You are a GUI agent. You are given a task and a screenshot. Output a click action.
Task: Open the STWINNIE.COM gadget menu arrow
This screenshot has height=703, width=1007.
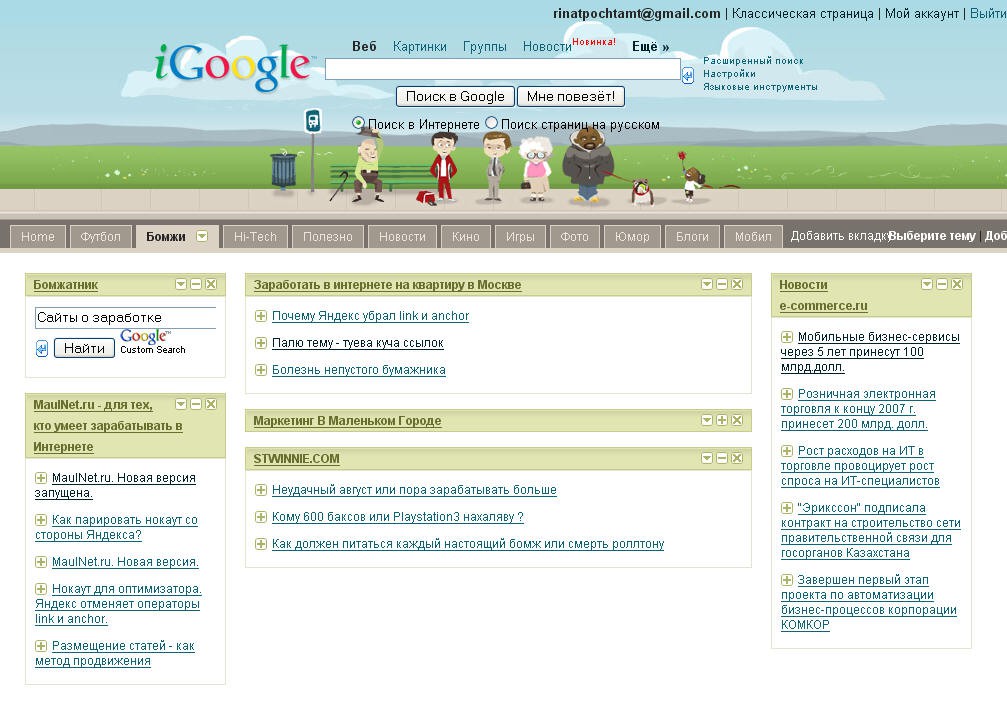[x=707, y=458]
